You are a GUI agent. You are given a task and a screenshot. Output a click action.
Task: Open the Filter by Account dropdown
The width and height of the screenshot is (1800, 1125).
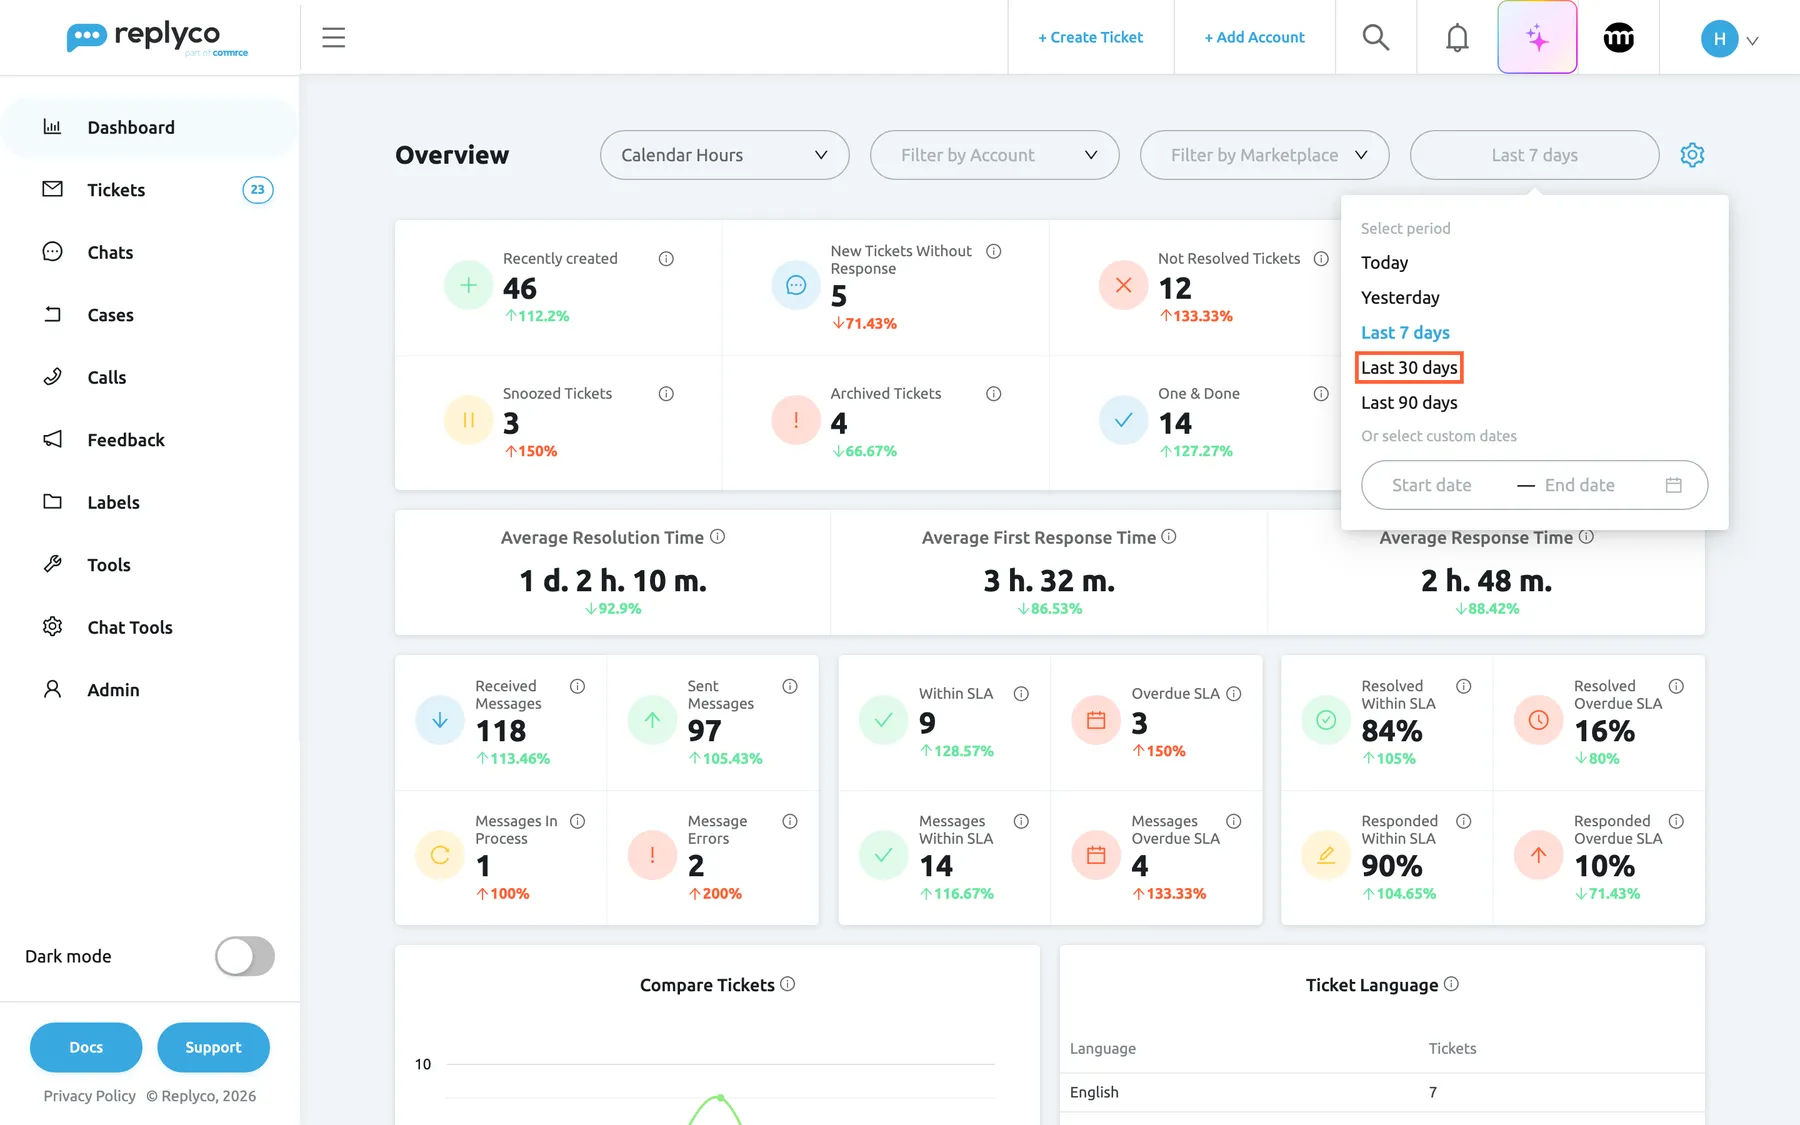pos(994,155)
